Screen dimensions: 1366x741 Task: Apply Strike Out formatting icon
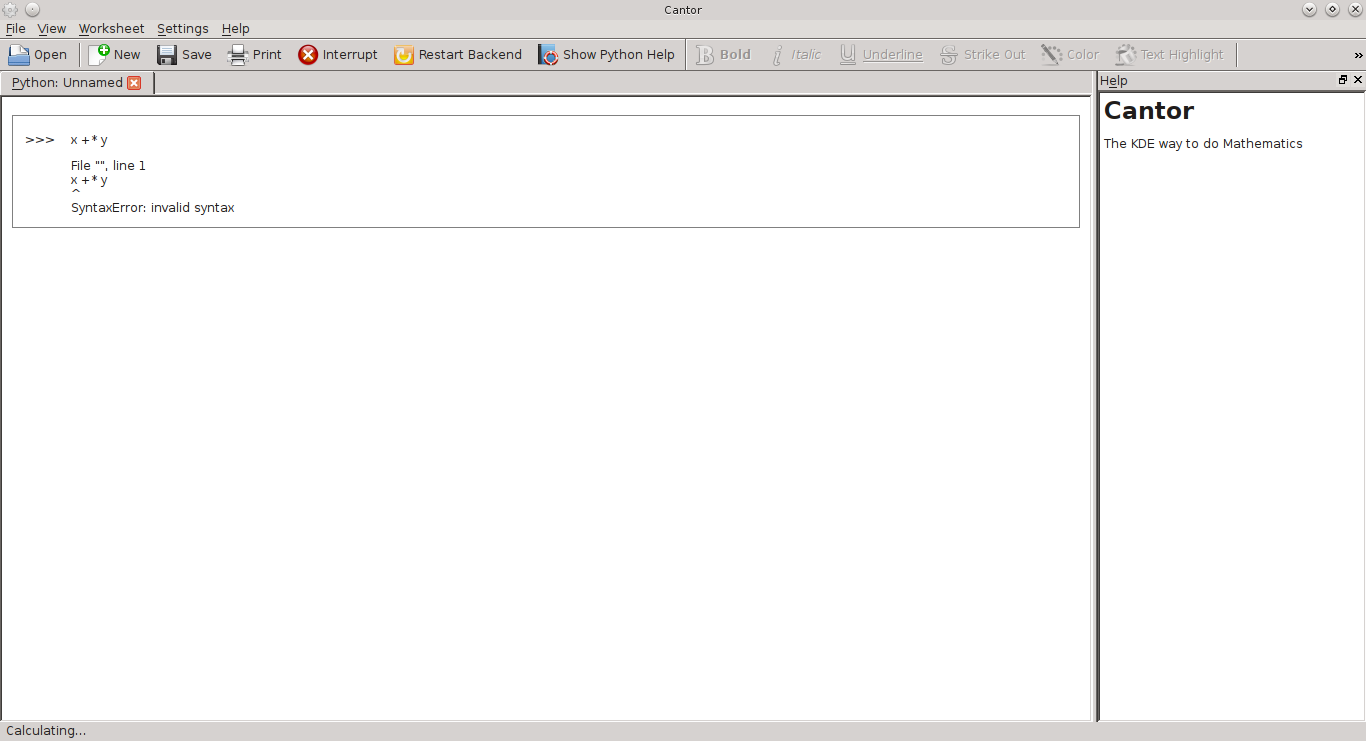[949, 55]
